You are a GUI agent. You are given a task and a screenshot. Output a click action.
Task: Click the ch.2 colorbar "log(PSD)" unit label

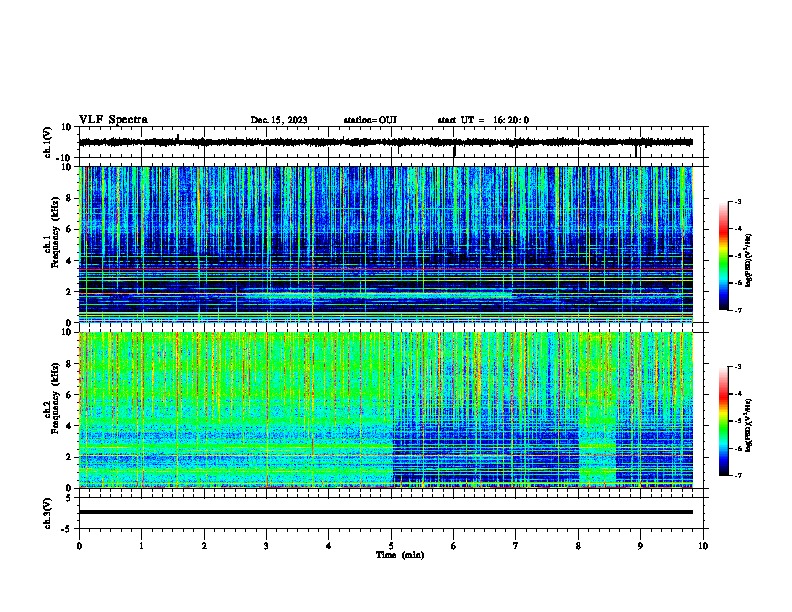click(748, 425)
